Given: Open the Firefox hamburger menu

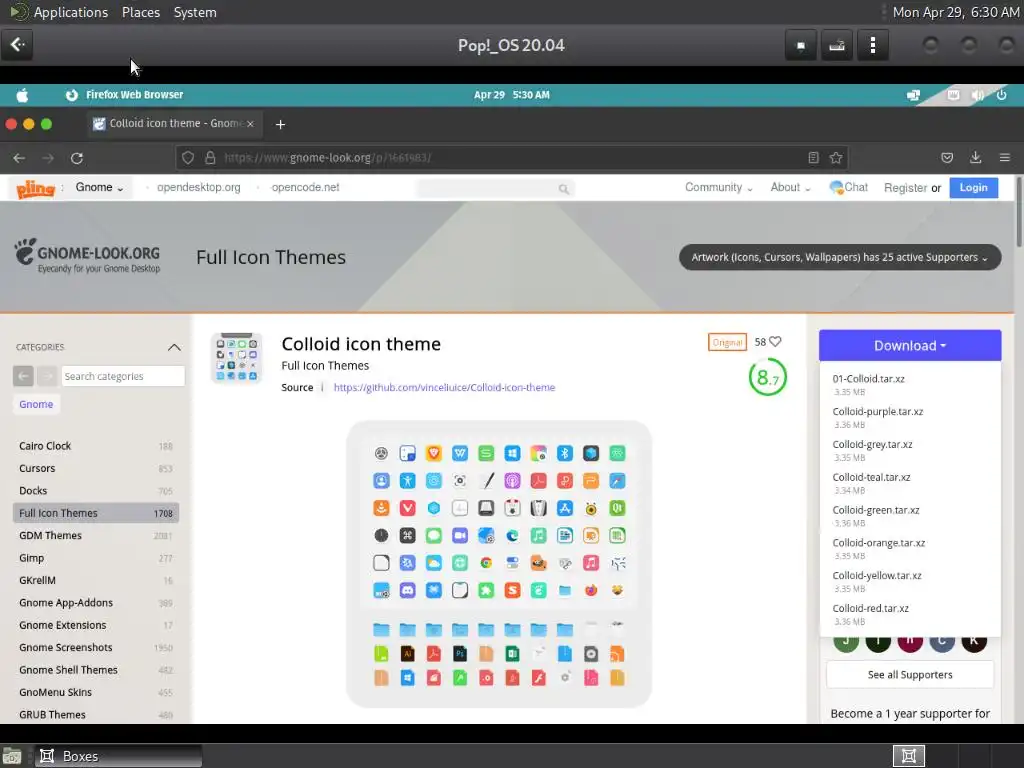Looking at the screenshot, I should 1004,158.
